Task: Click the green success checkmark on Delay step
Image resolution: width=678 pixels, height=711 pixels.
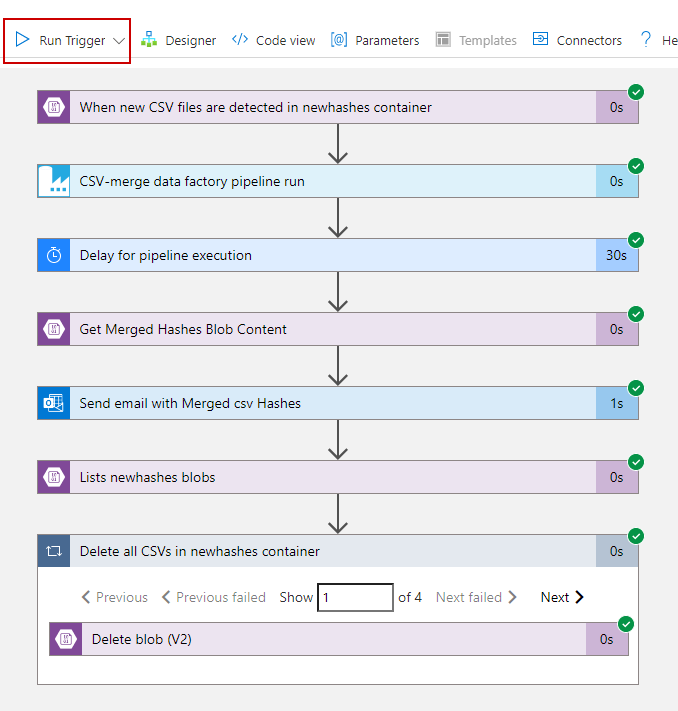Action: click(636, 240)
